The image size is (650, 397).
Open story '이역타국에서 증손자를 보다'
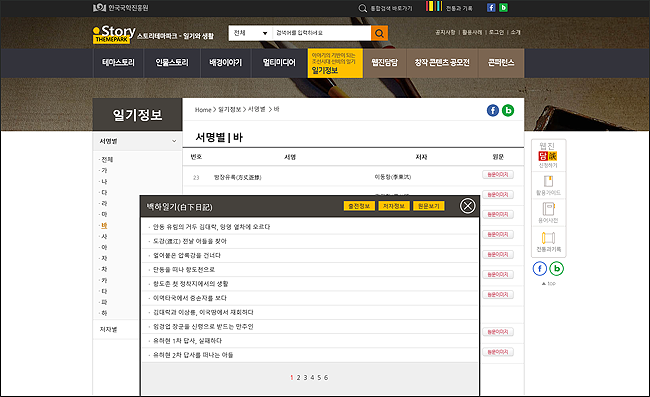click(x=190, y=298)
